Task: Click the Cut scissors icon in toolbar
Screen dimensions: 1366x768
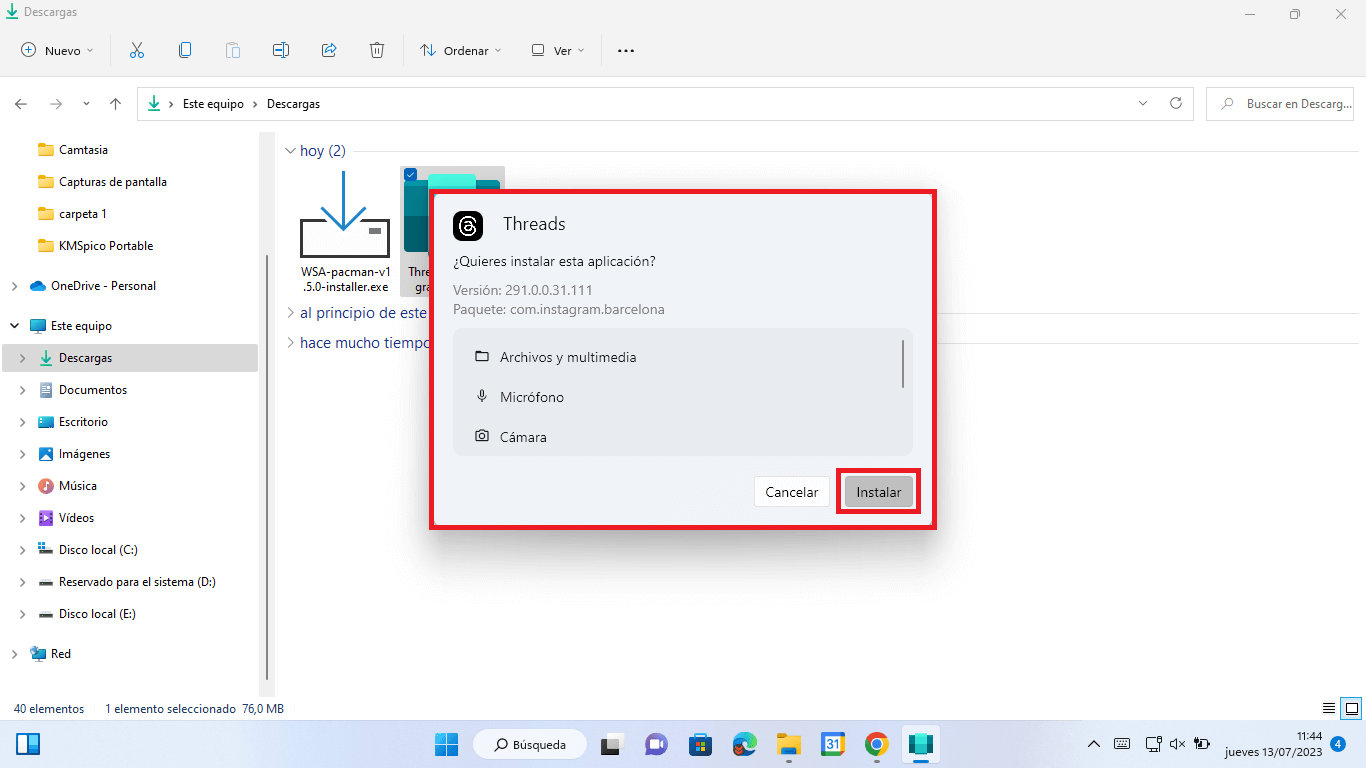Action: tap(137, 50)
